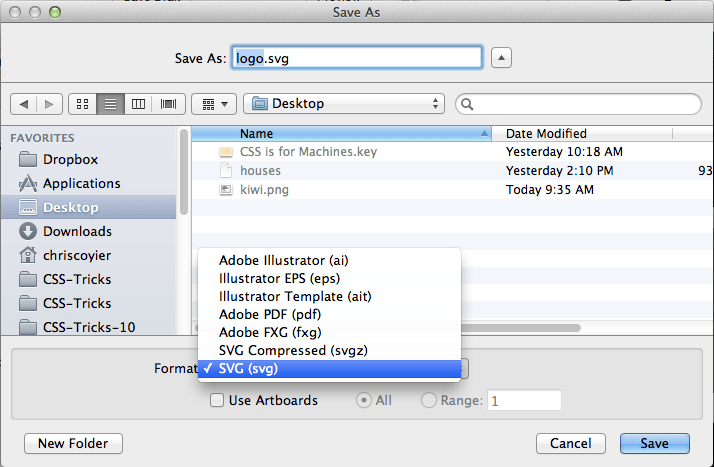This screenshot has width=714, height=467.
Task: Open the item arrangement dropdown
Action: click(x=214, y=104)
